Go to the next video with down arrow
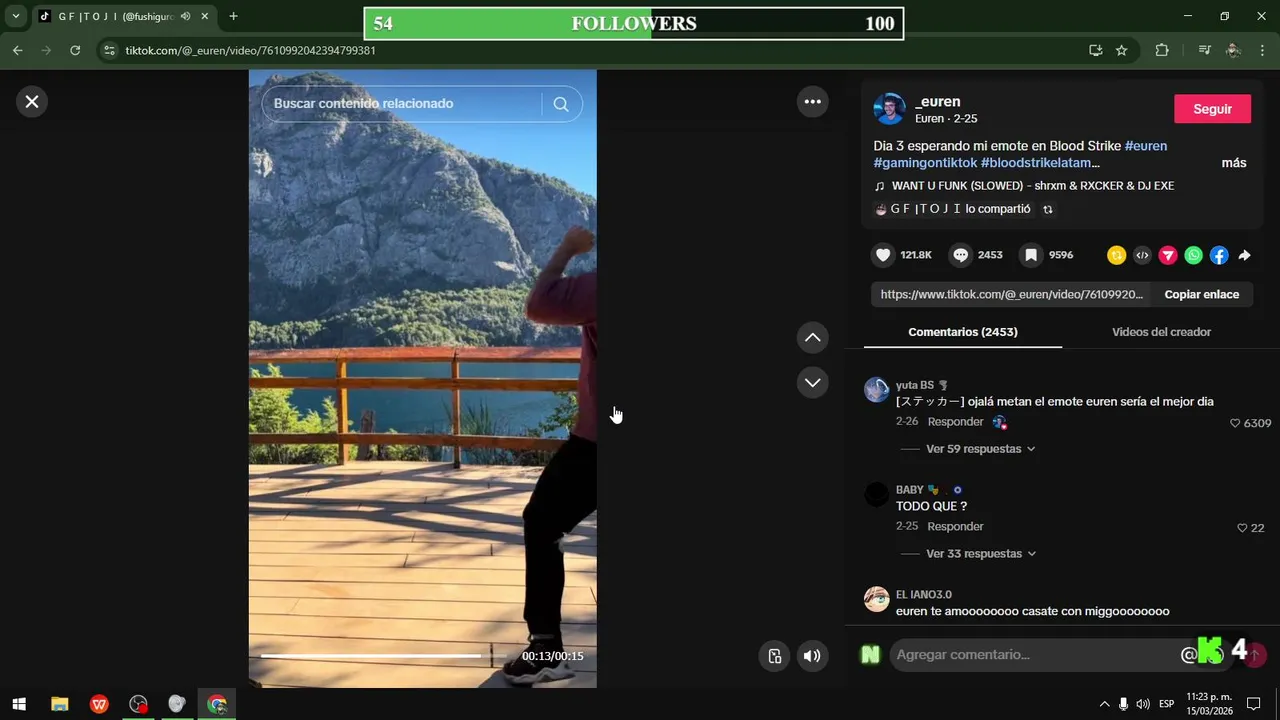Image resolution: width=1280 pixels, height=720 pixels. click(x=812, y=382)
